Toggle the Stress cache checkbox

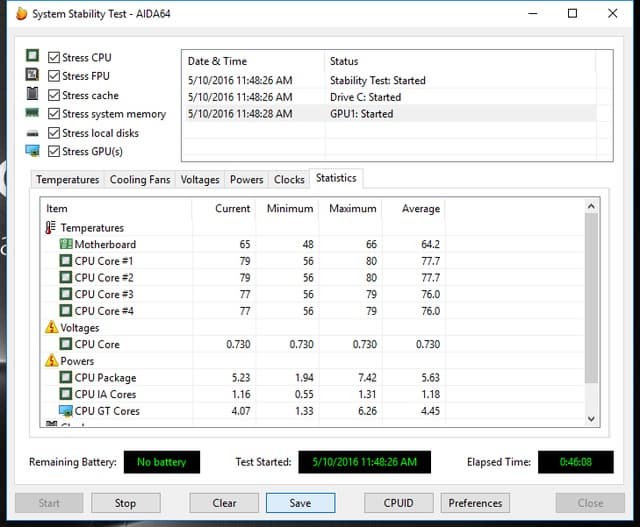[54, 95]
